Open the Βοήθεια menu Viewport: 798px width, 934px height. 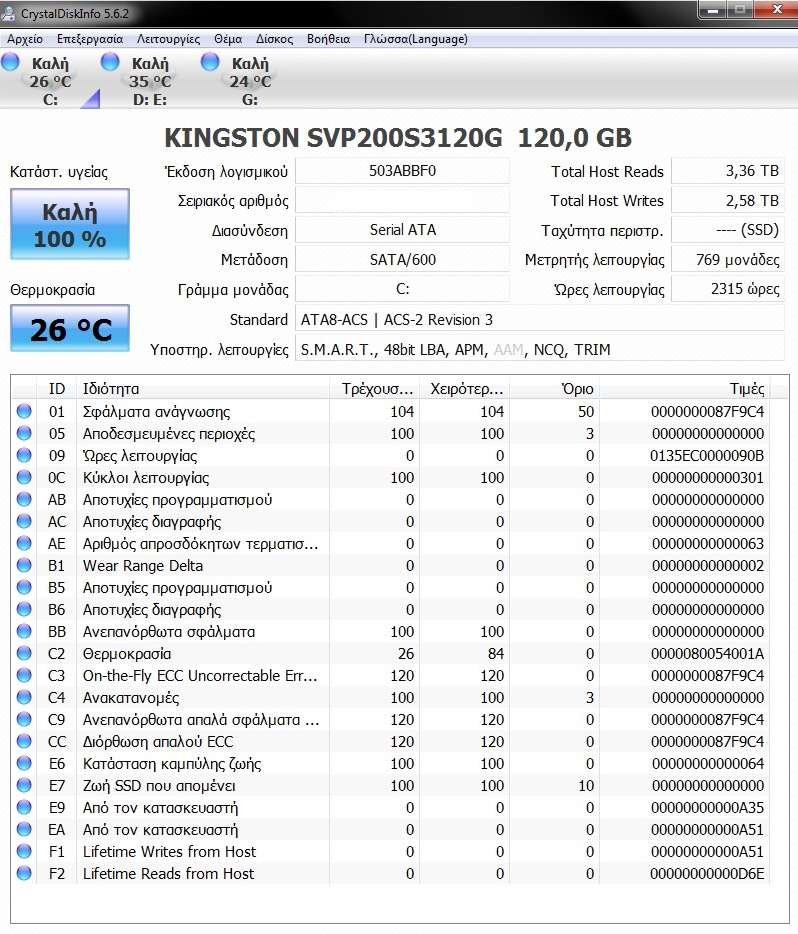click(x=328, y=39)
